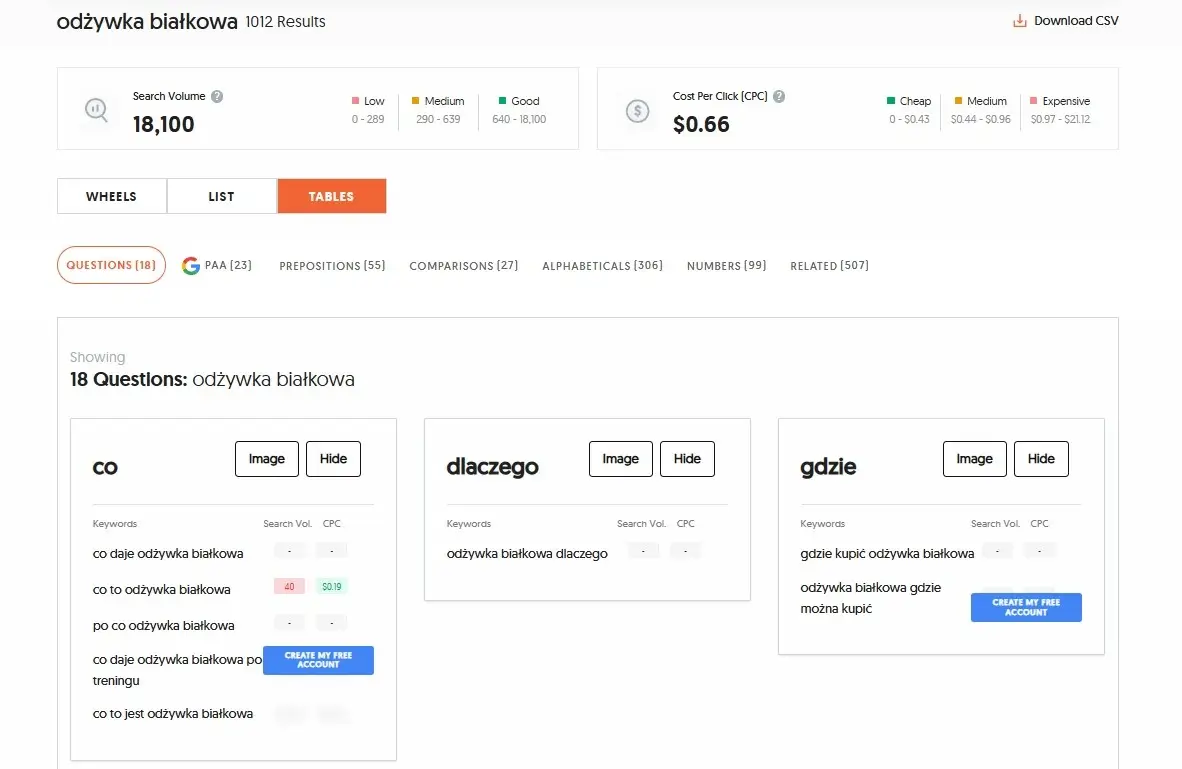Open help icon beside Cost Per Click
Screen dimensions: 1182x769
pos(779,97)
